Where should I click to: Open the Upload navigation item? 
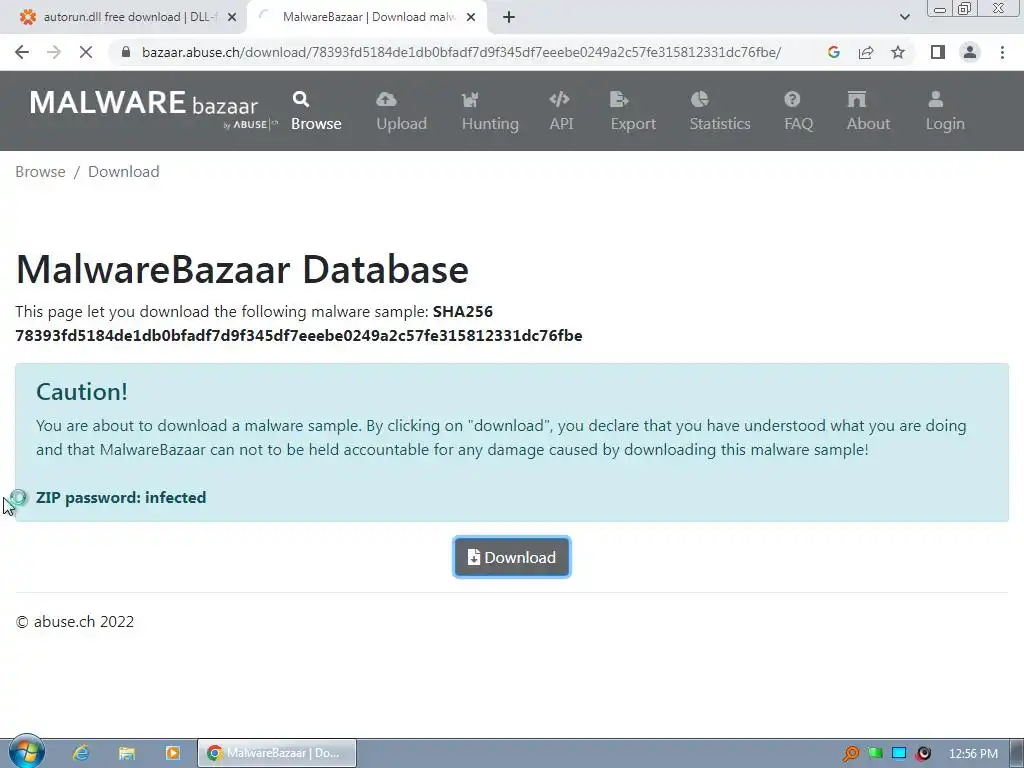(401, 111)
